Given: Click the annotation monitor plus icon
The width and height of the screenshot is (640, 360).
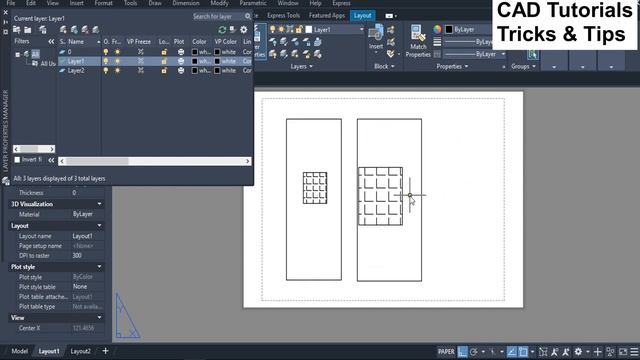Looking at the screenshot, I should coord(598,351).
